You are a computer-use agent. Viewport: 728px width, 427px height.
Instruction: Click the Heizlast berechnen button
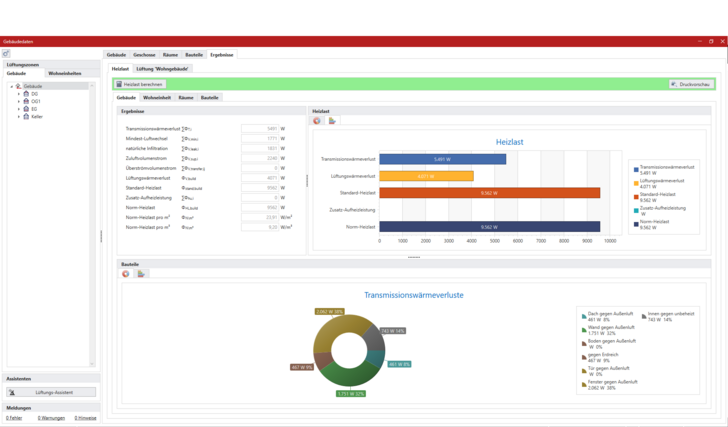pyautogui.click(x=140, y=84)
